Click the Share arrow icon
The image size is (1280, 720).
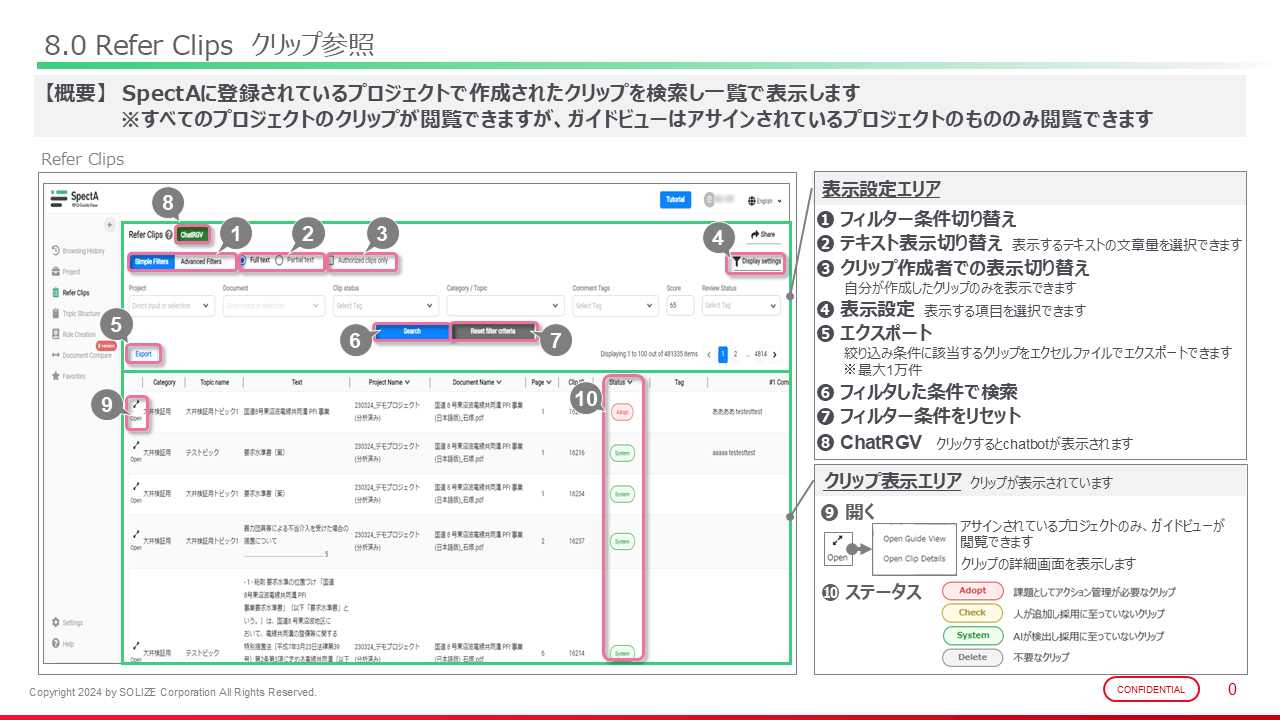click(x=754, y=234)
